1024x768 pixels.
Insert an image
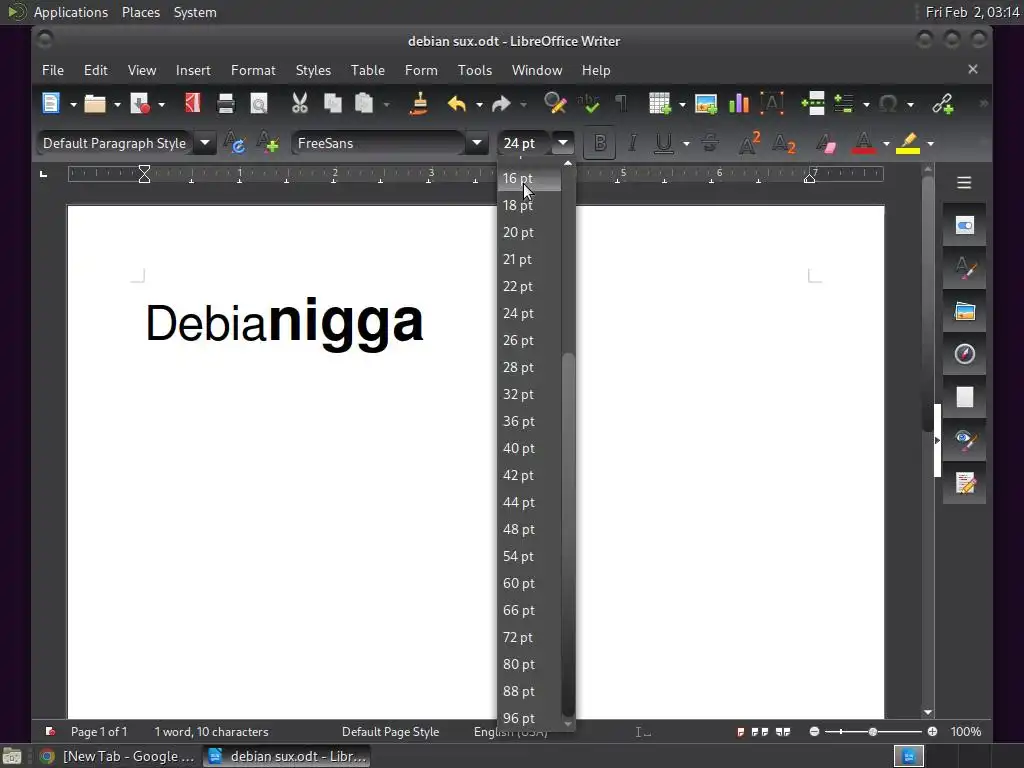coord(706,103)
